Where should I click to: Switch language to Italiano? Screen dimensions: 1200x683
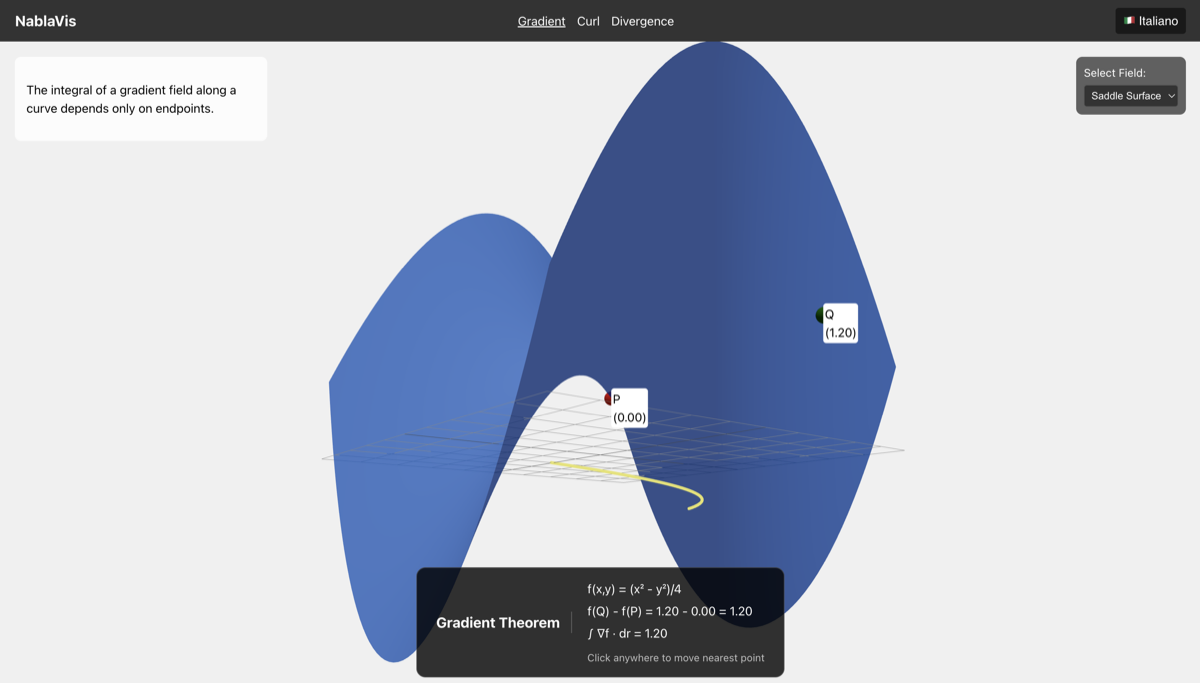1150,20
